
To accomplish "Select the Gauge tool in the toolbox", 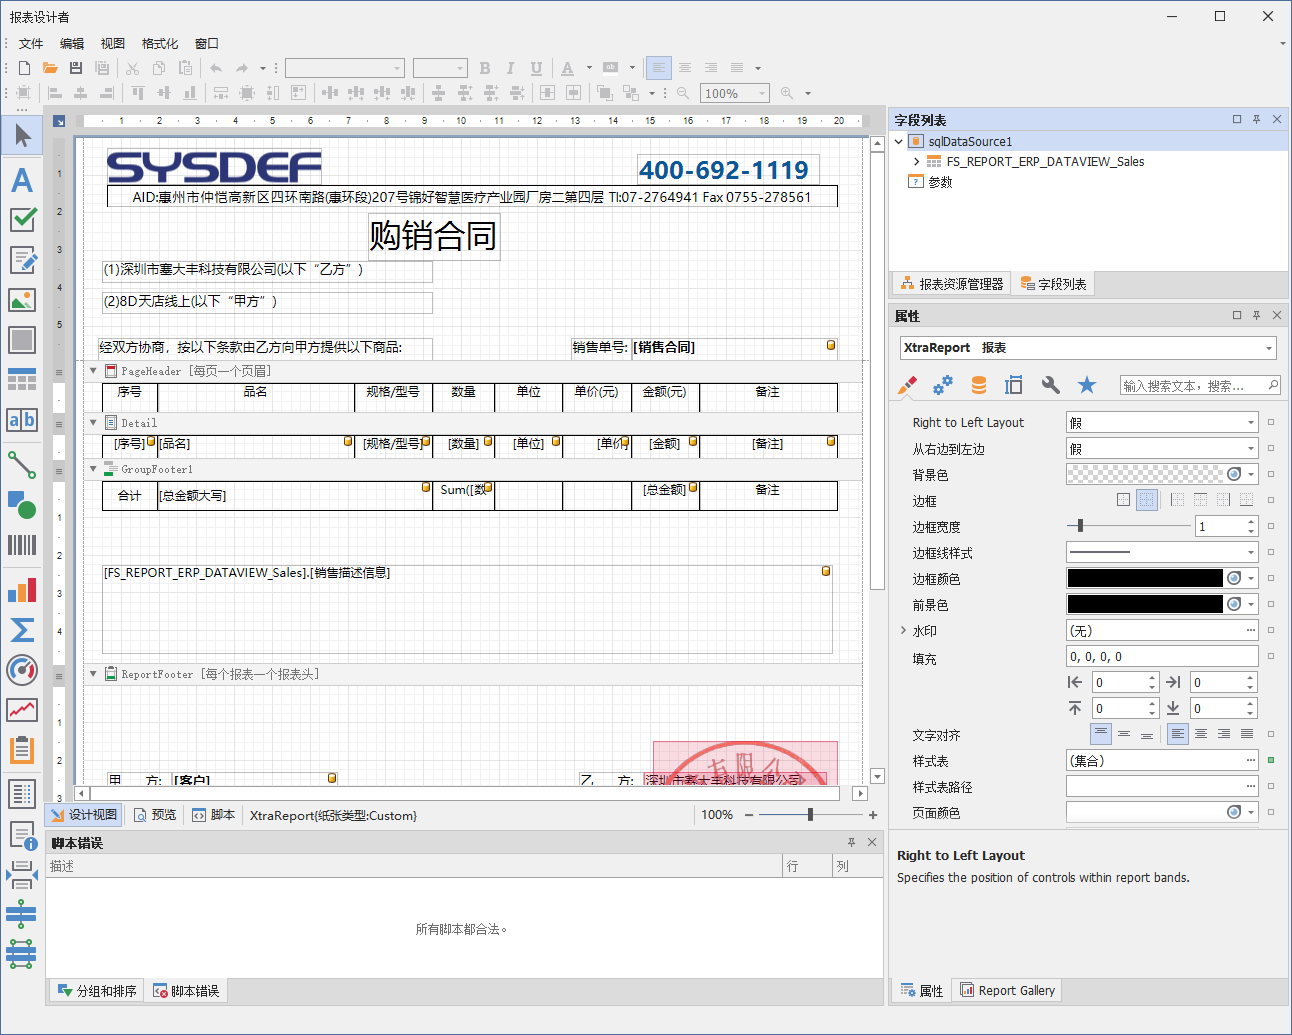I will 22,669.
